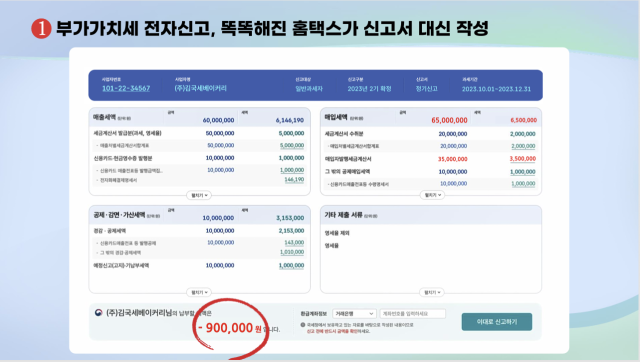This screenshot has height=362, width=640.
Task: Open the underlined 143,000 deduction amount
Action: coord(294,242)
